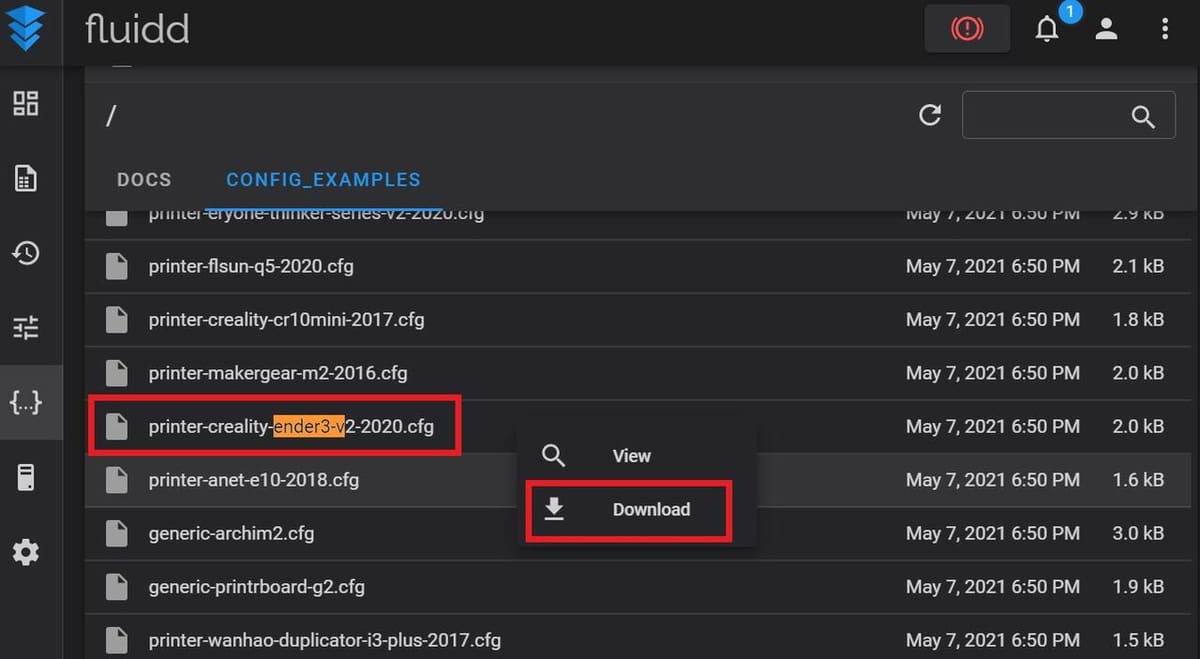Click file icon beside printer-flsun-q5-2020.cfg
The width and height of the screenshot is (1200, 659).
pos(117,267)
